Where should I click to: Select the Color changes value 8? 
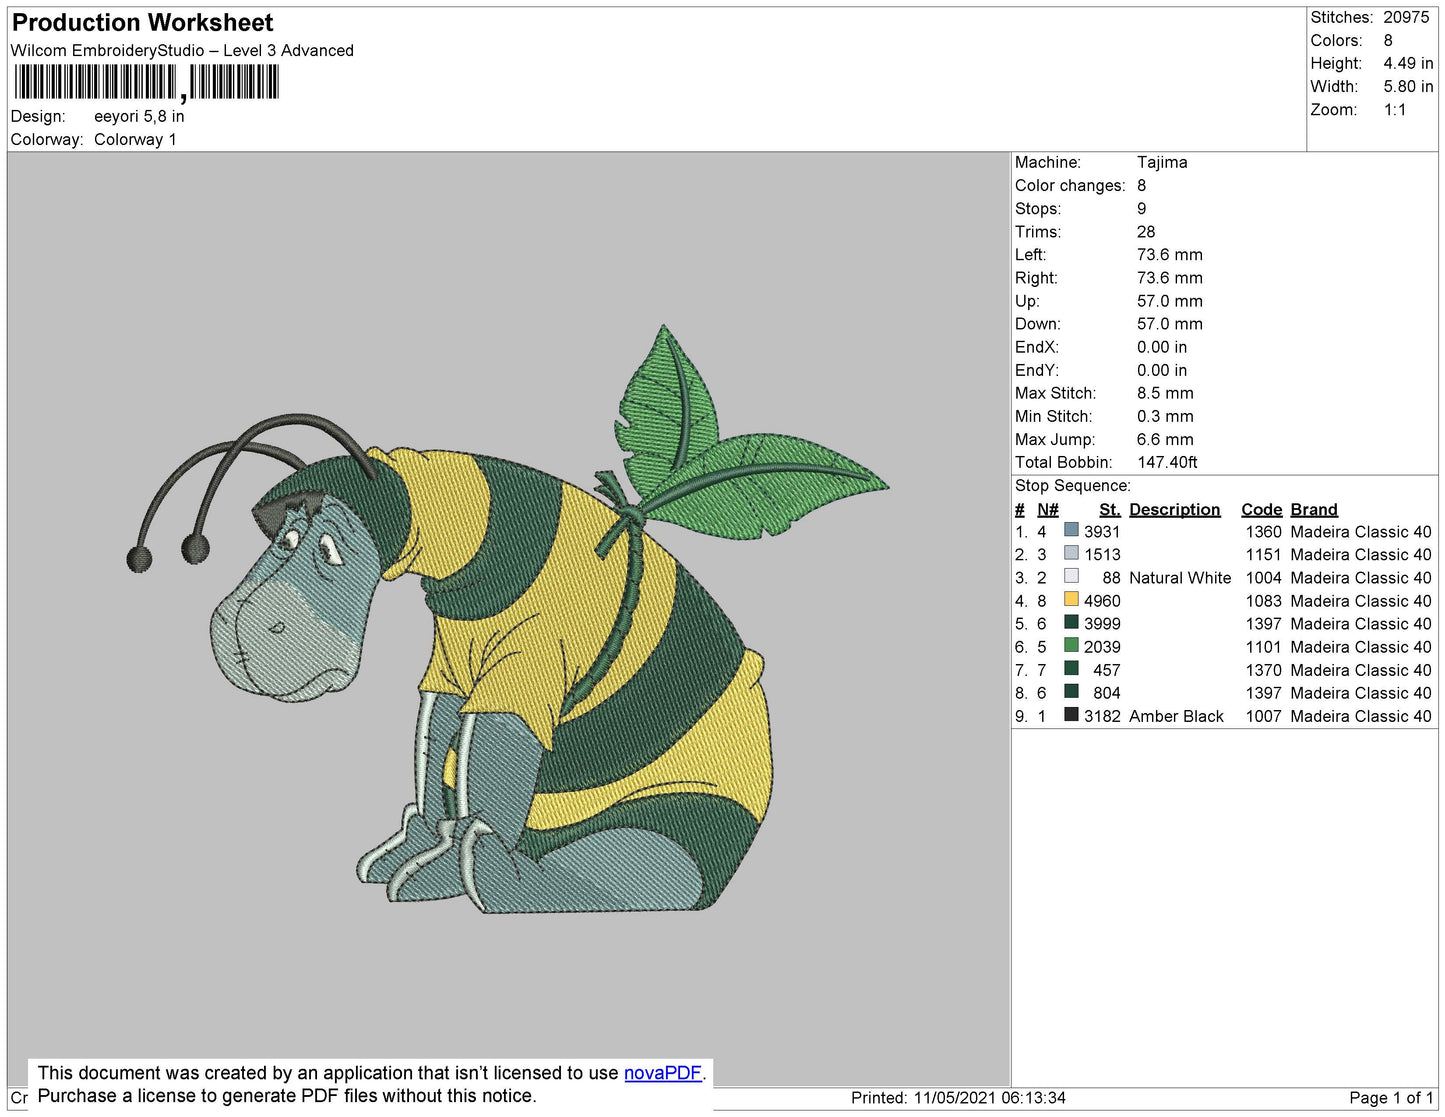1142,186
